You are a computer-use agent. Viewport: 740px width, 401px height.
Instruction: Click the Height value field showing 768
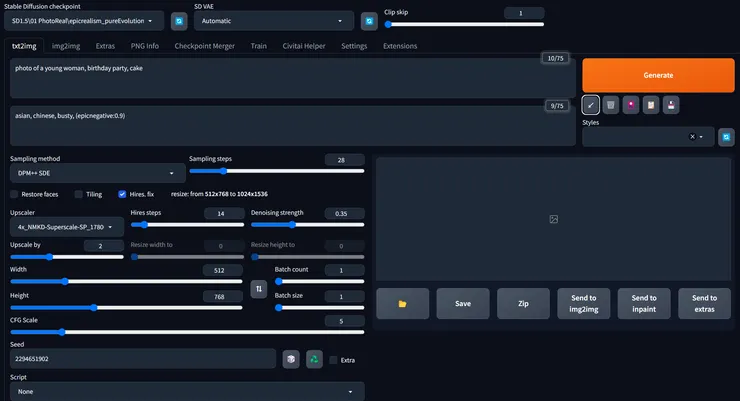click(222, 297)
